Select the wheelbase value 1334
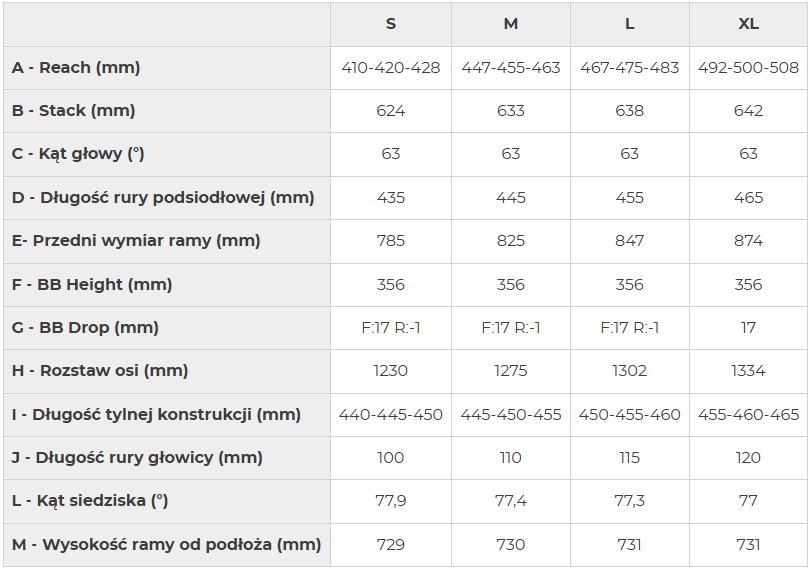Viewport: 811px width, 568px height. [748, 371]
